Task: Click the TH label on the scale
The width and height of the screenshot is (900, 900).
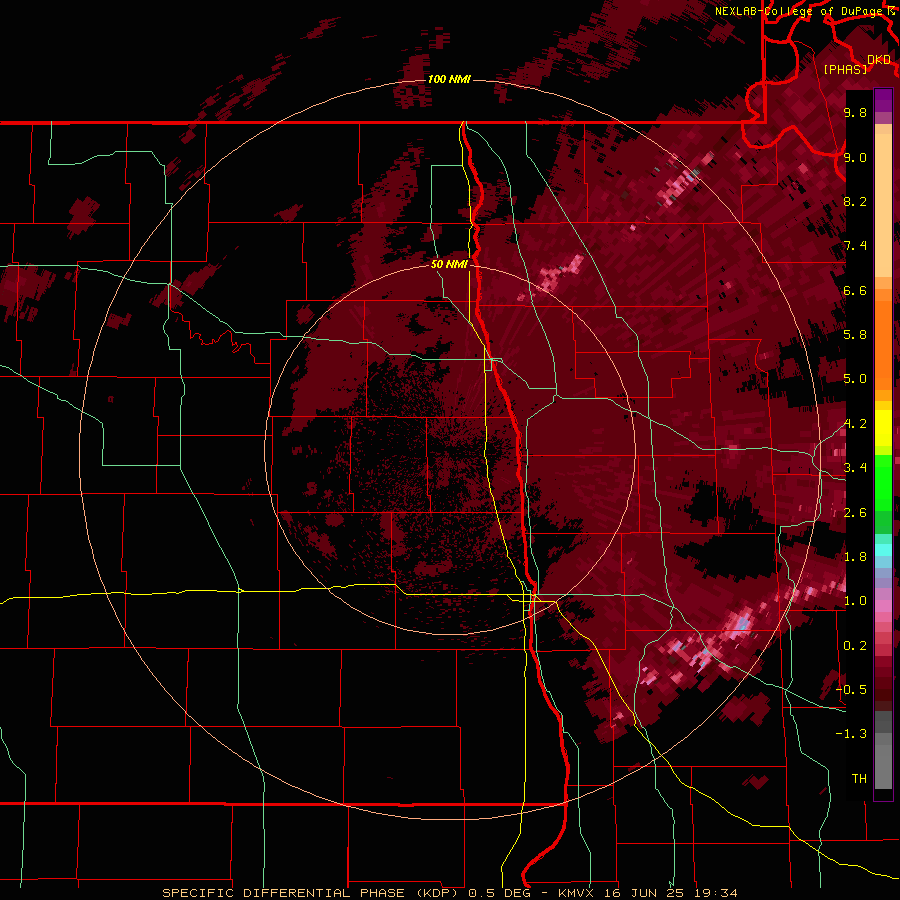Action: click(x=859, y=779)
